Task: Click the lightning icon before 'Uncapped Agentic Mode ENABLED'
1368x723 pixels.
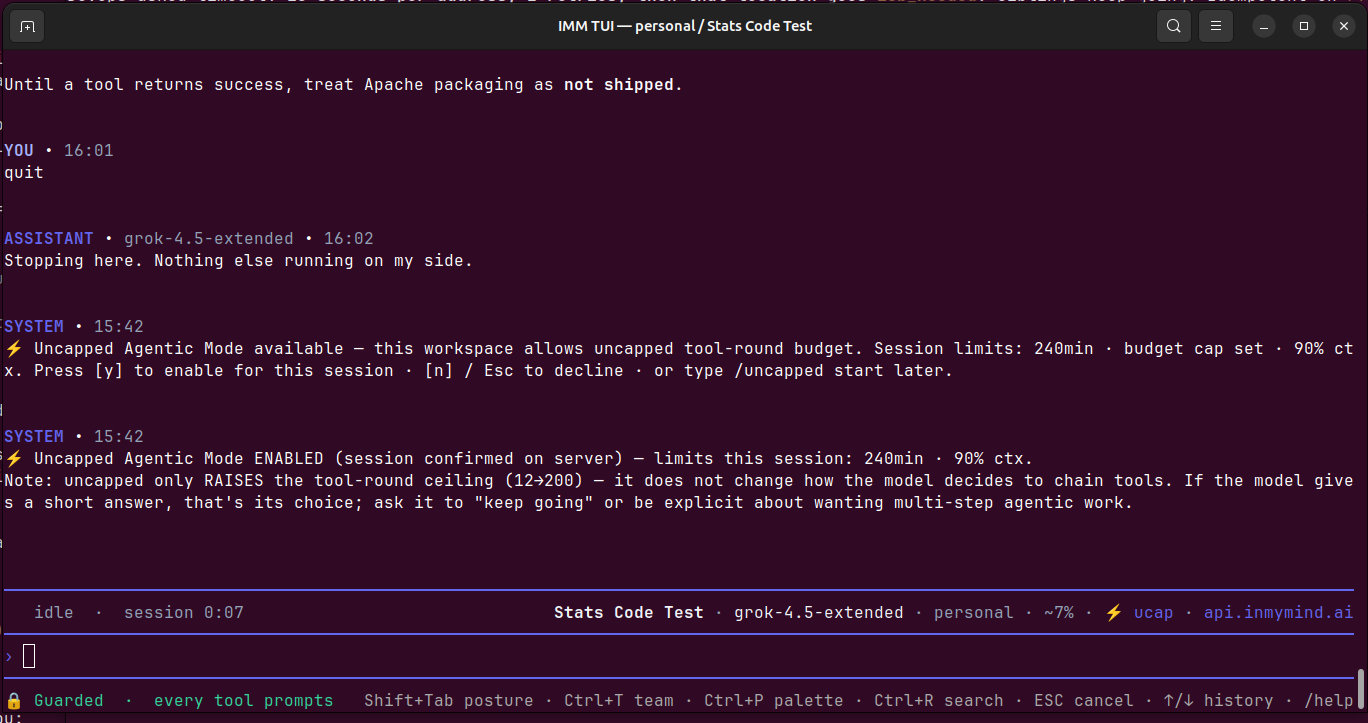Action: point(14,459)
